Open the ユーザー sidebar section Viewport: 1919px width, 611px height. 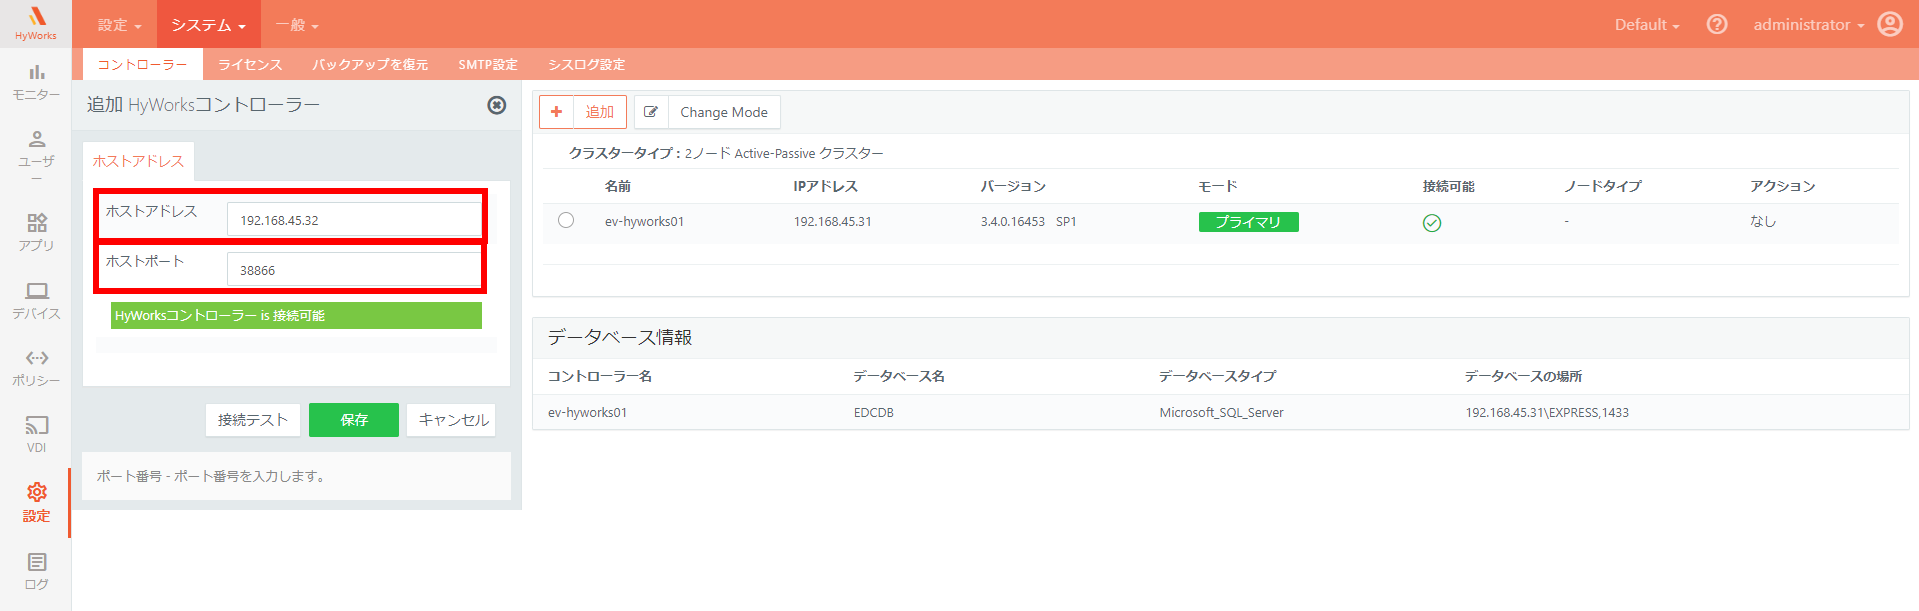(36, 156)
